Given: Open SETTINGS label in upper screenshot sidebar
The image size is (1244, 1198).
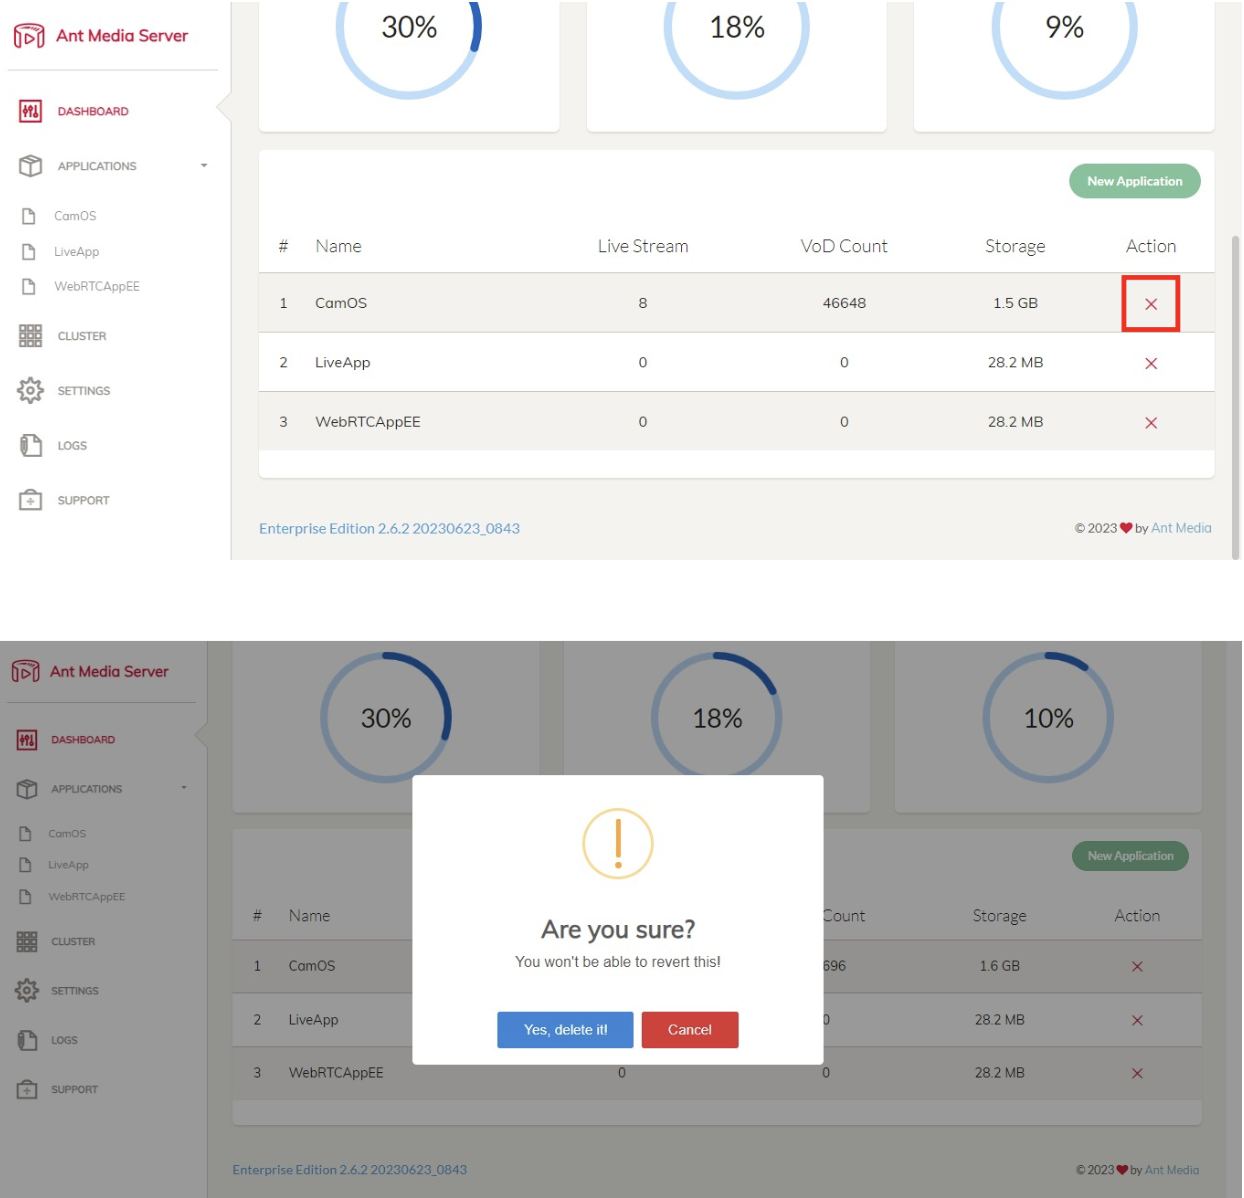Looking at the screenshot, I should [84, 392].
